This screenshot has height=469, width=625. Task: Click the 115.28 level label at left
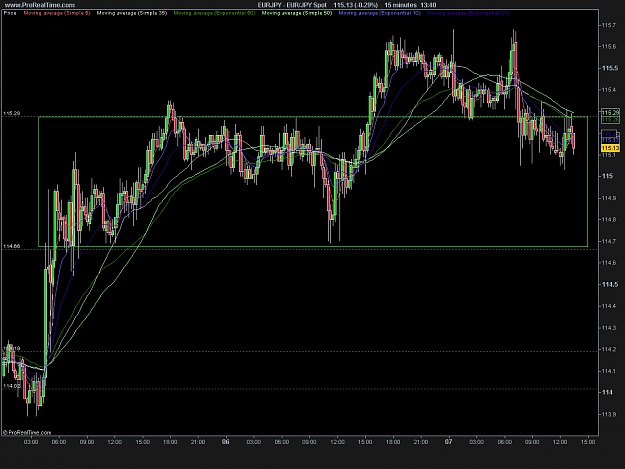point(12,114)
